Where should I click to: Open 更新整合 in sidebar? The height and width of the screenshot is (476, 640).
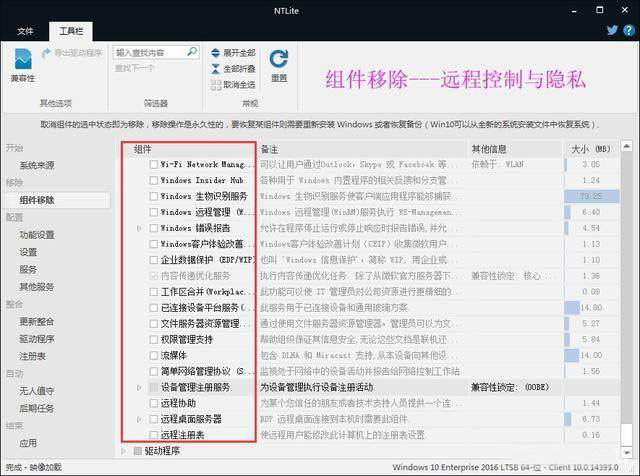(37, 322)
